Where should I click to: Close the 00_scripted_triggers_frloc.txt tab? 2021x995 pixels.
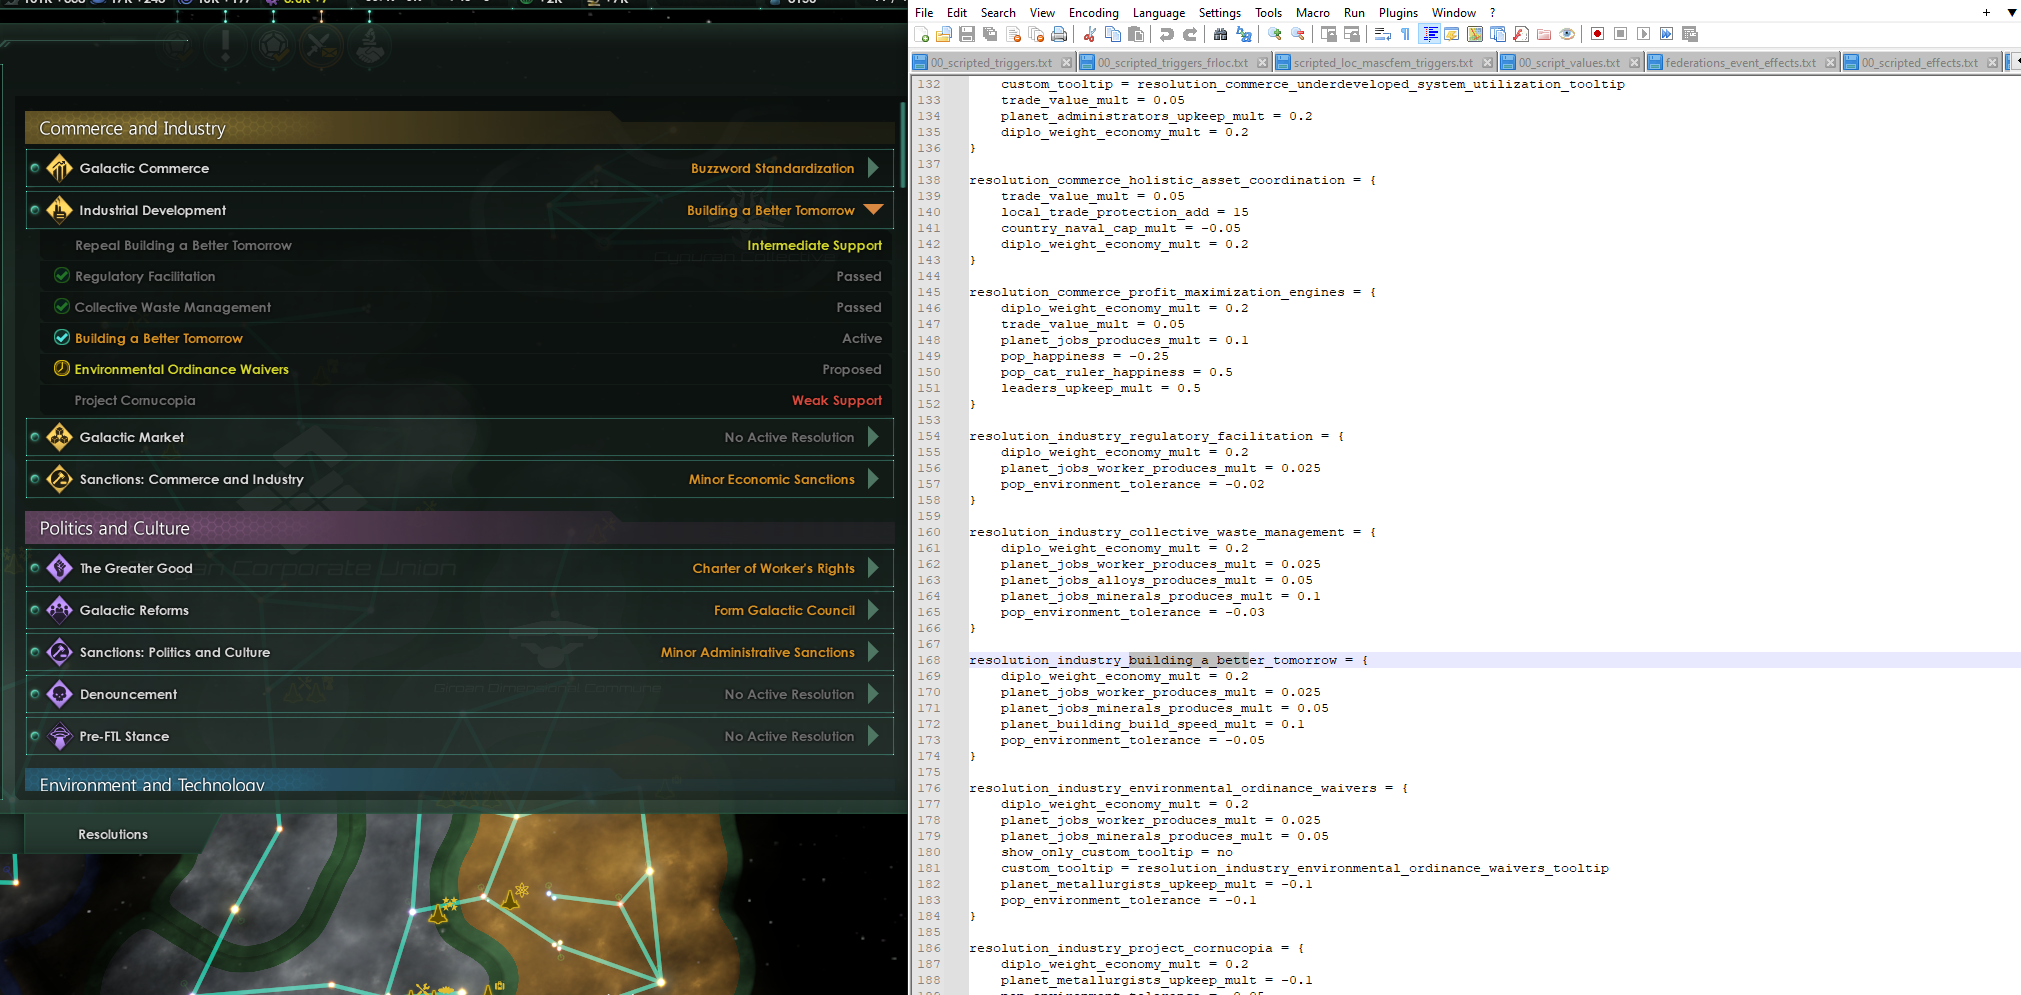(x=1262, y=63)
